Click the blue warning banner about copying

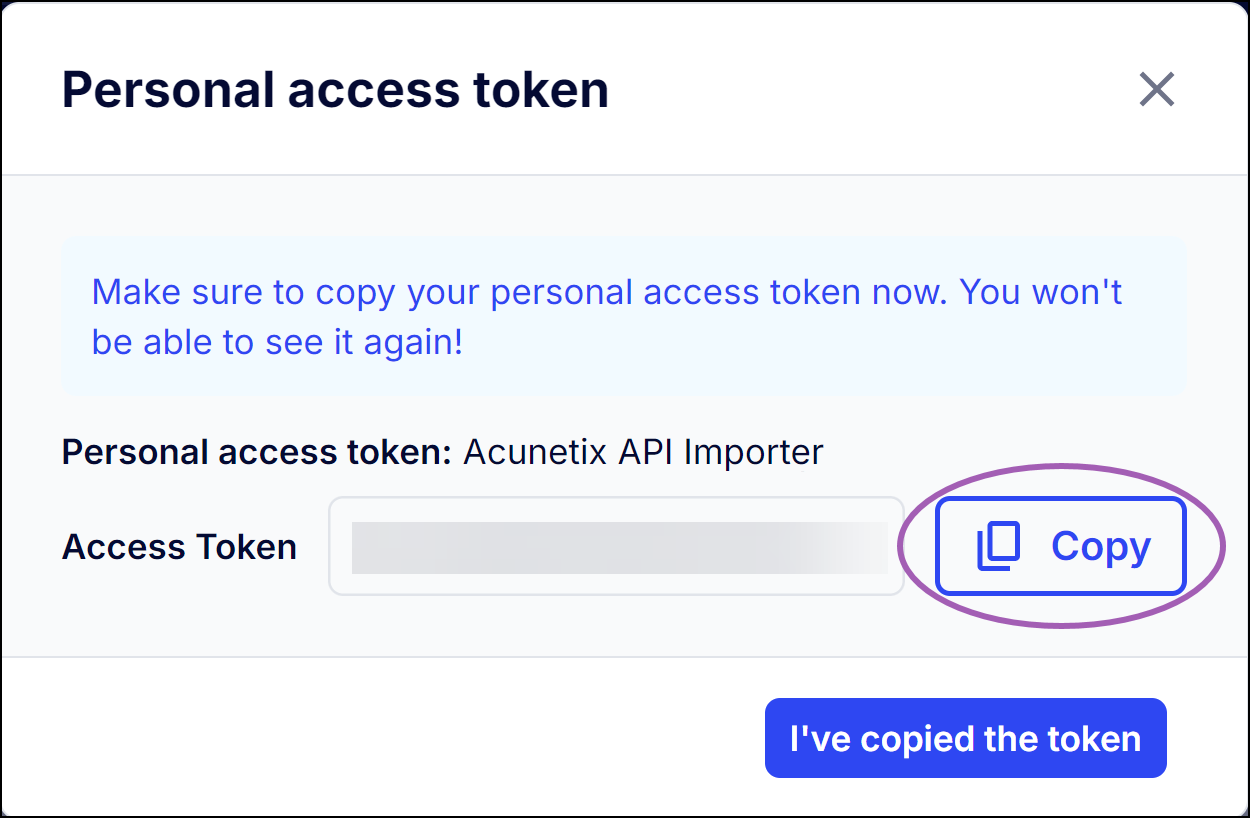[623, 315]
